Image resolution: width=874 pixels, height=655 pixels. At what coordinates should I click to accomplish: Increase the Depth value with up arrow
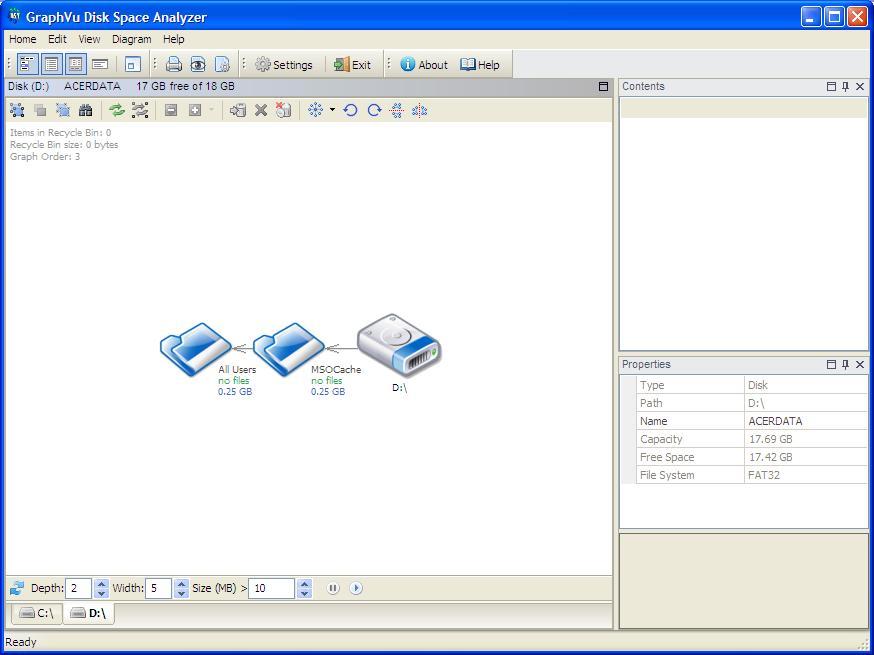[101, 583]
